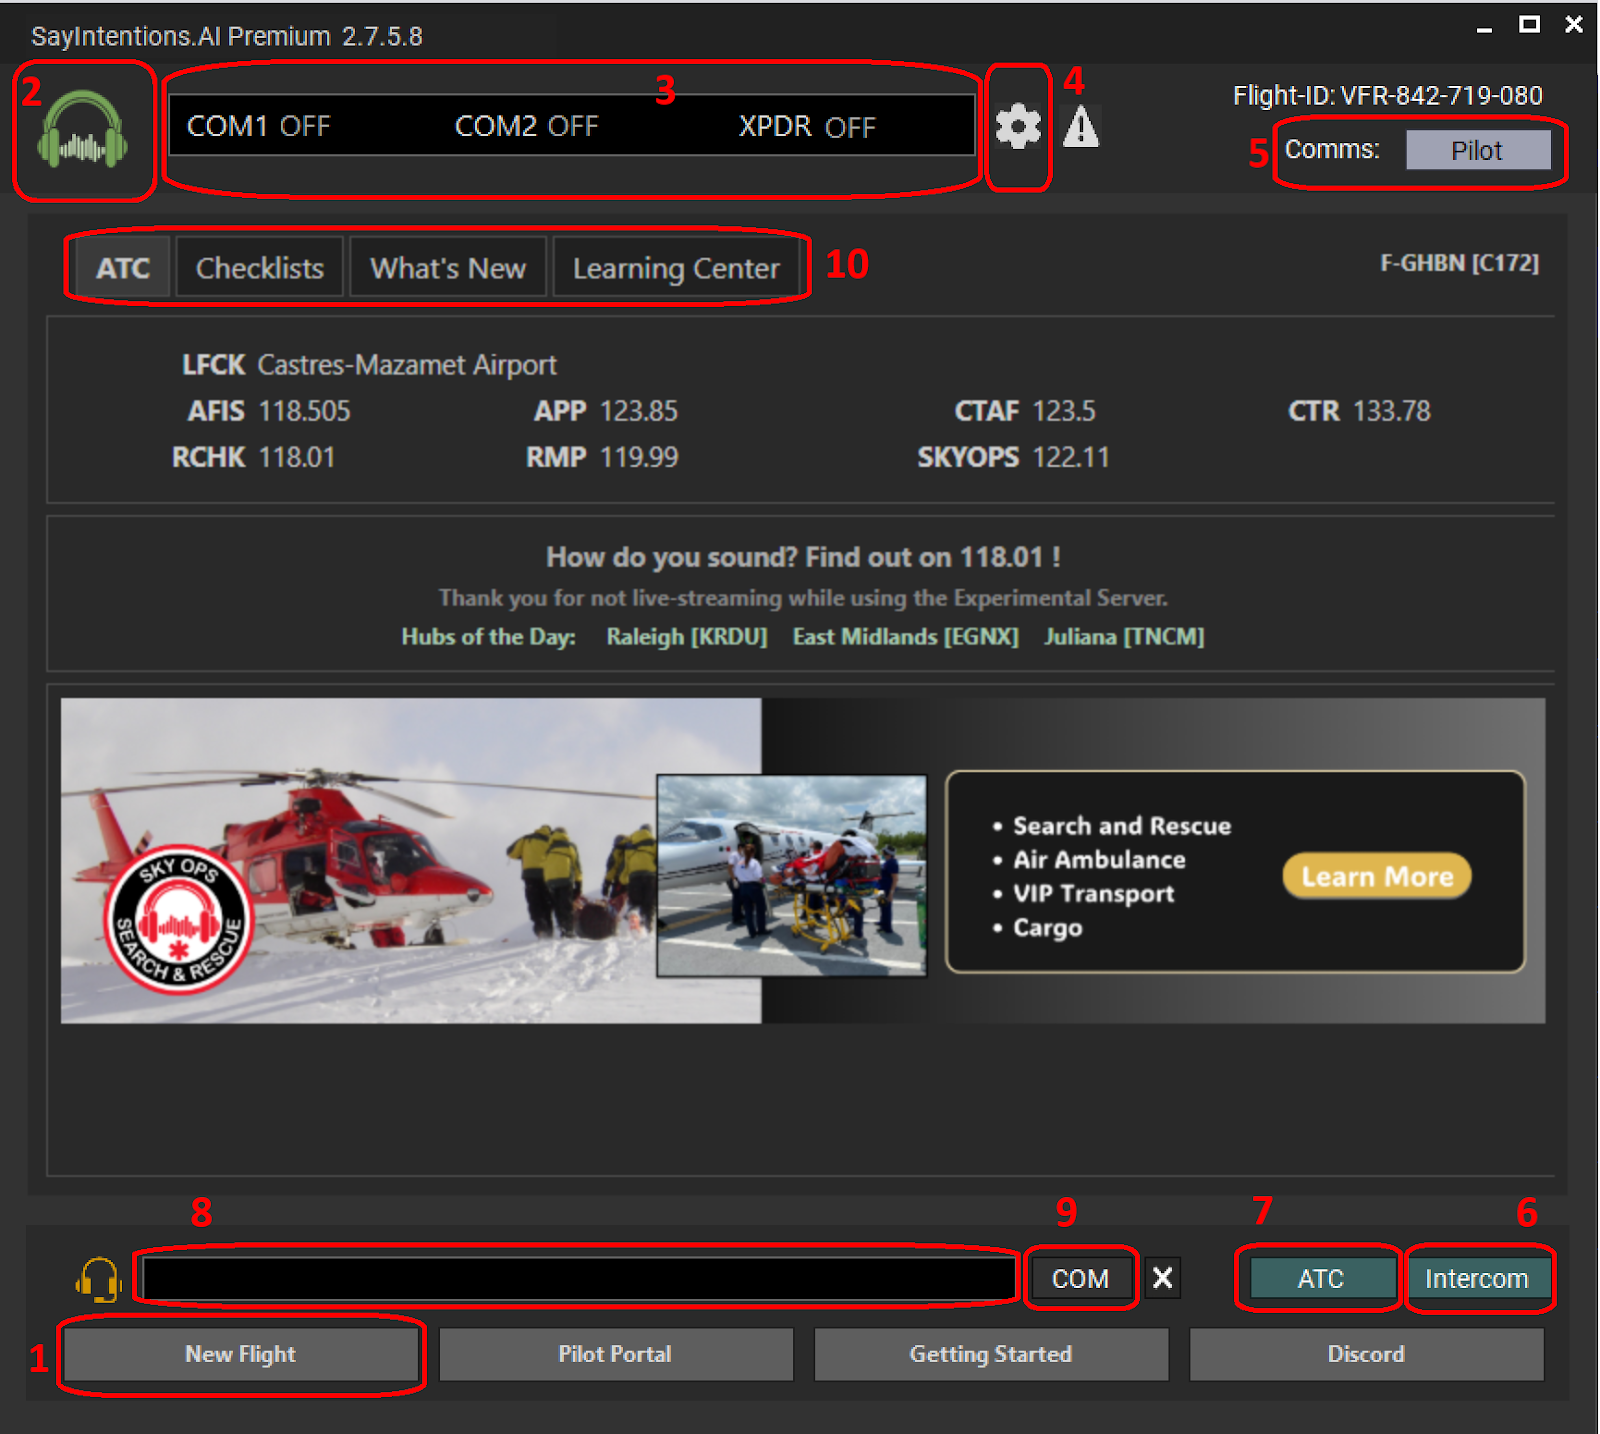Toggle the COM channel selector button
The image size is (1600, 1434).
tap(1080, 1278)
